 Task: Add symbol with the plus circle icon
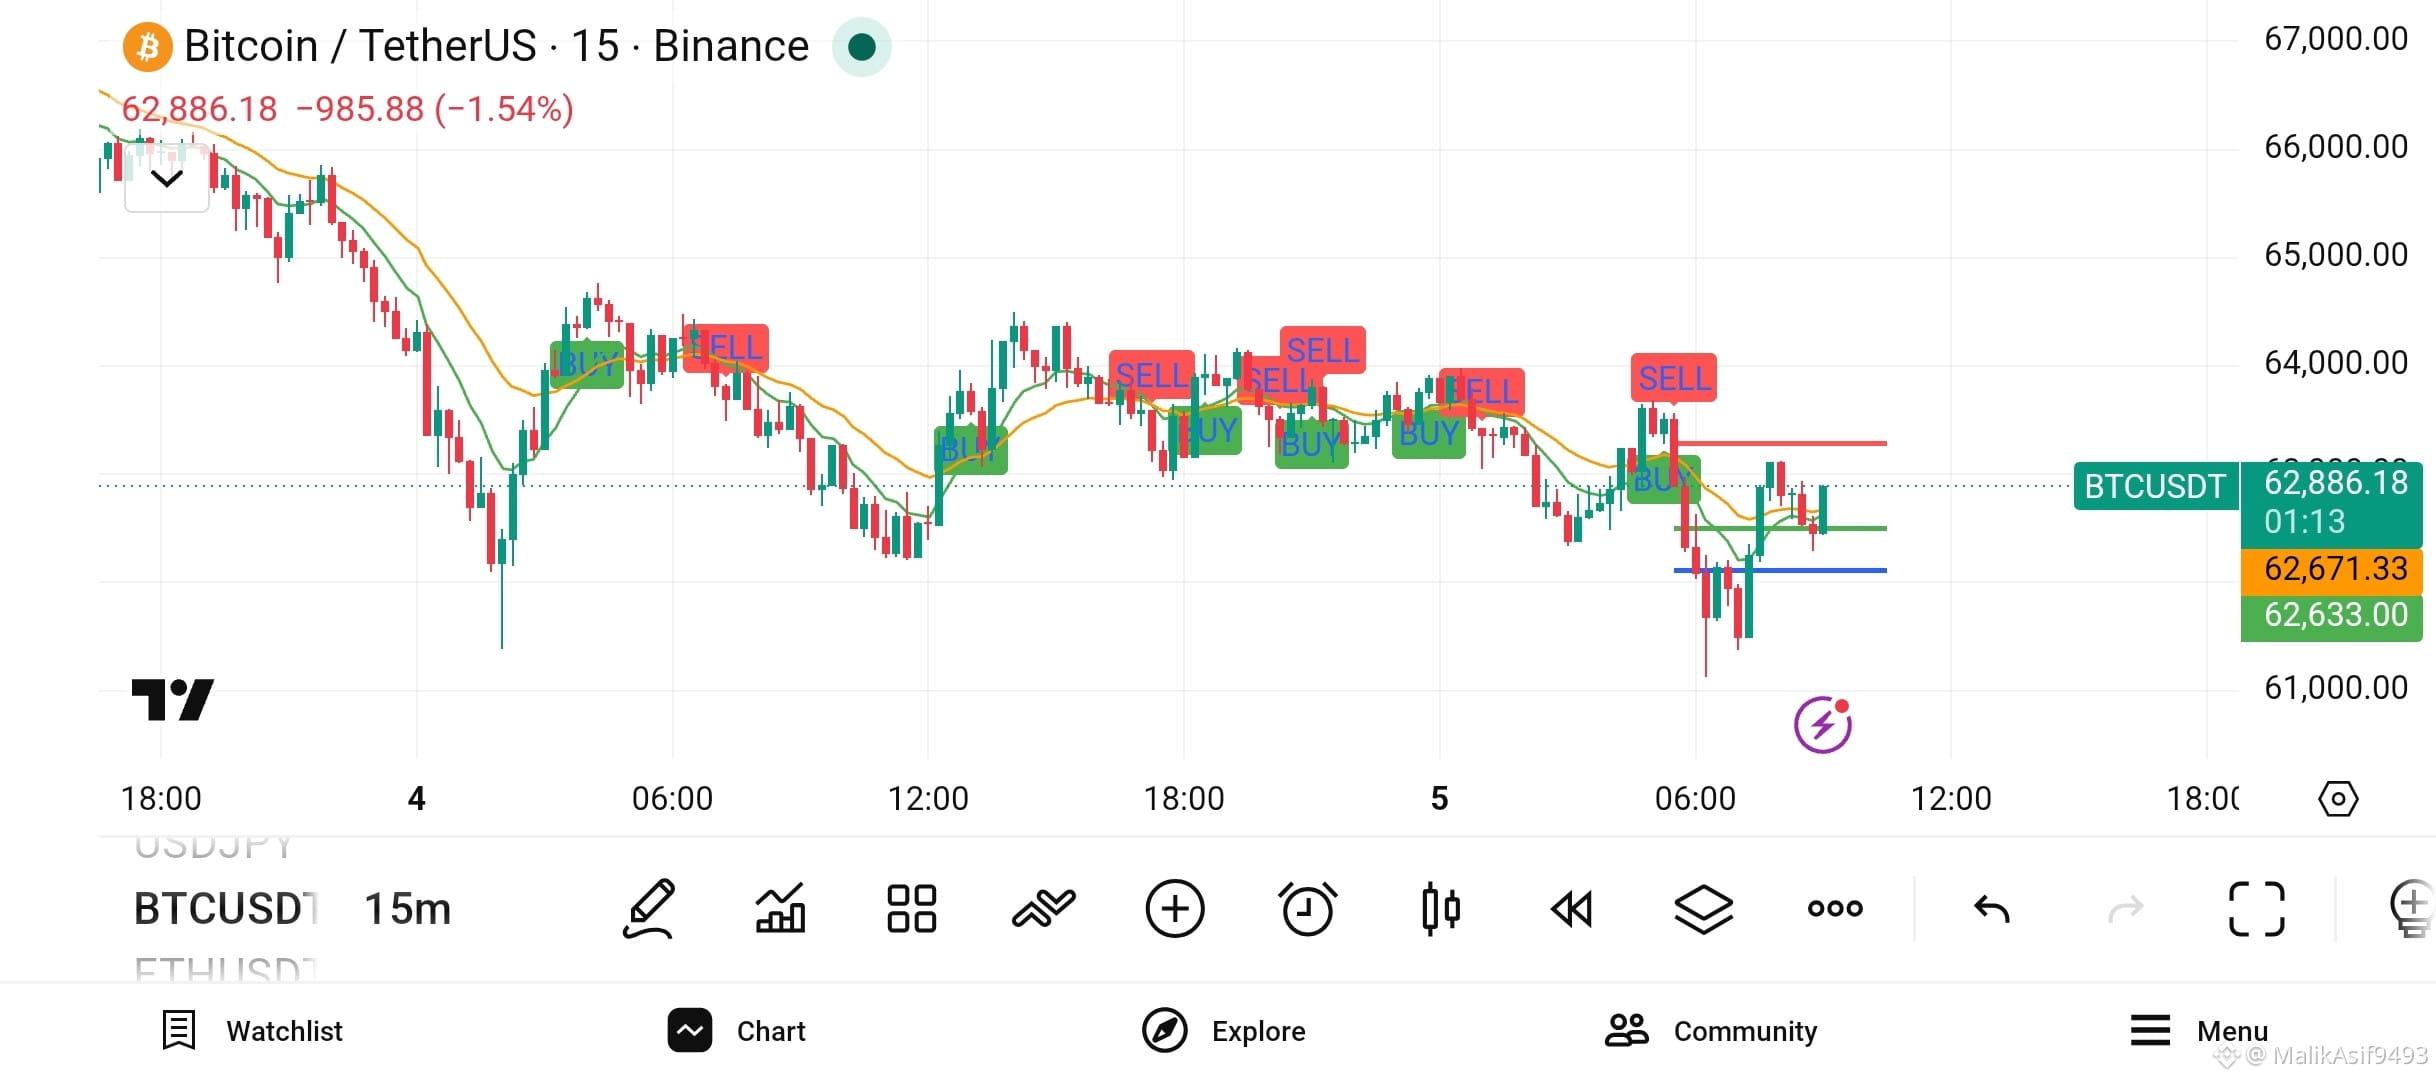tap(1175, 909)
